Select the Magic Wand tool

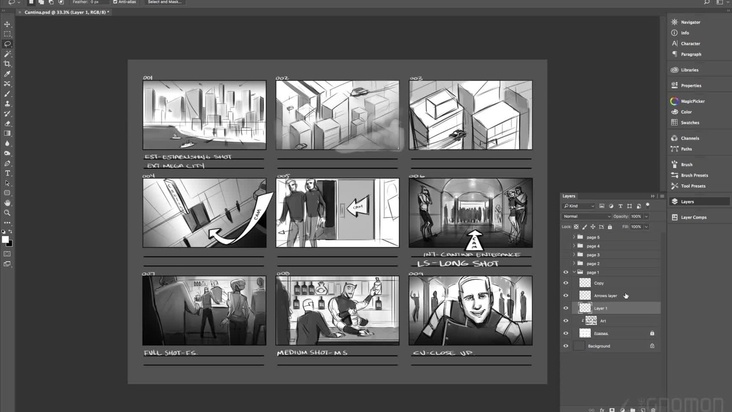point(7,54)
